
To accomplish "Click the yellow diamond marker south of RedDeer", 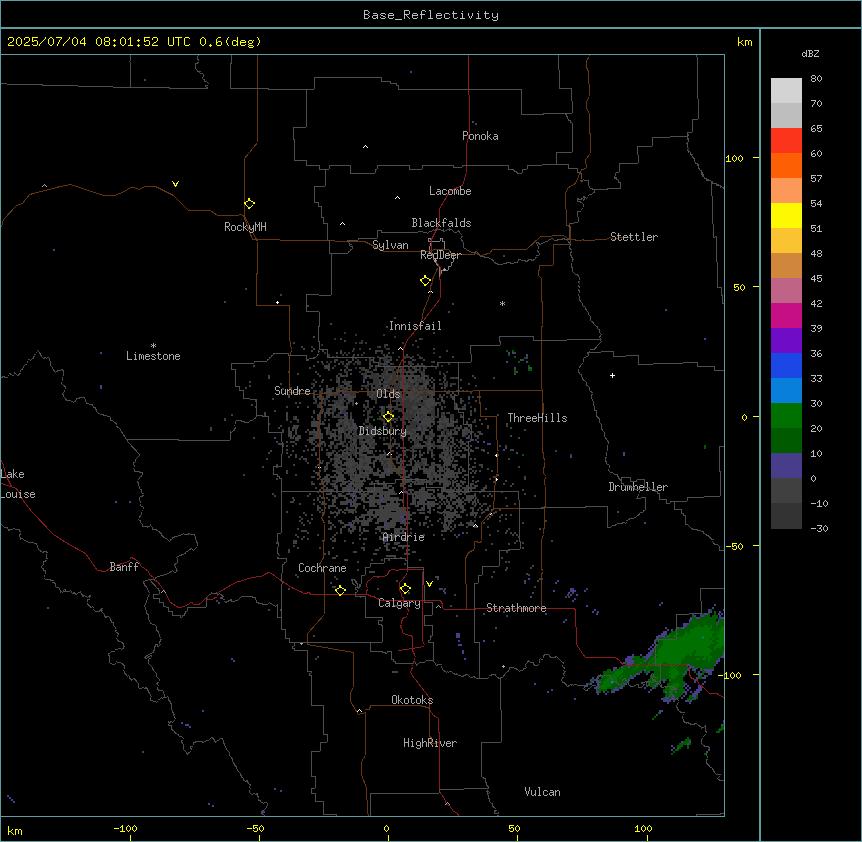I will click(x=425, y=281).
